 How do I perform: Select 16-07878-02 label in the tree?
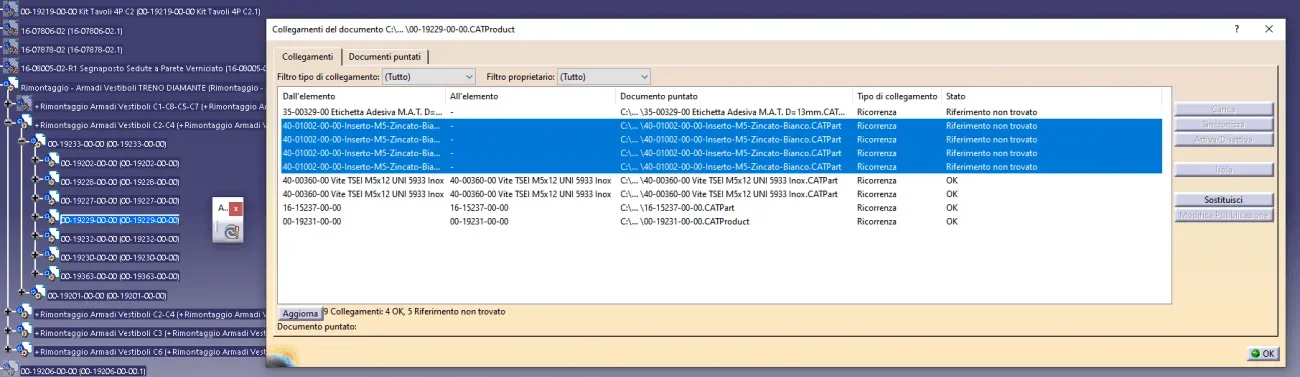tap(72, 49)
